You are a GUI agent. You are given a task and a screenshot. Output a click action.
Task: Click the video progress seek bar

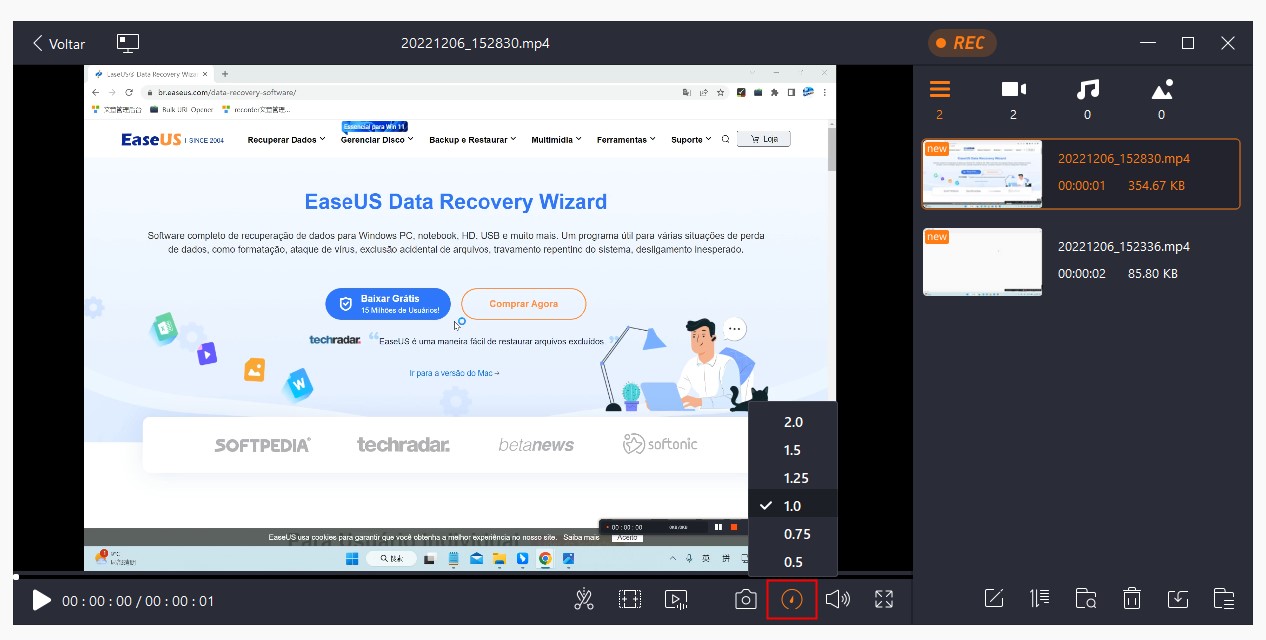click(x=463, y=577)
